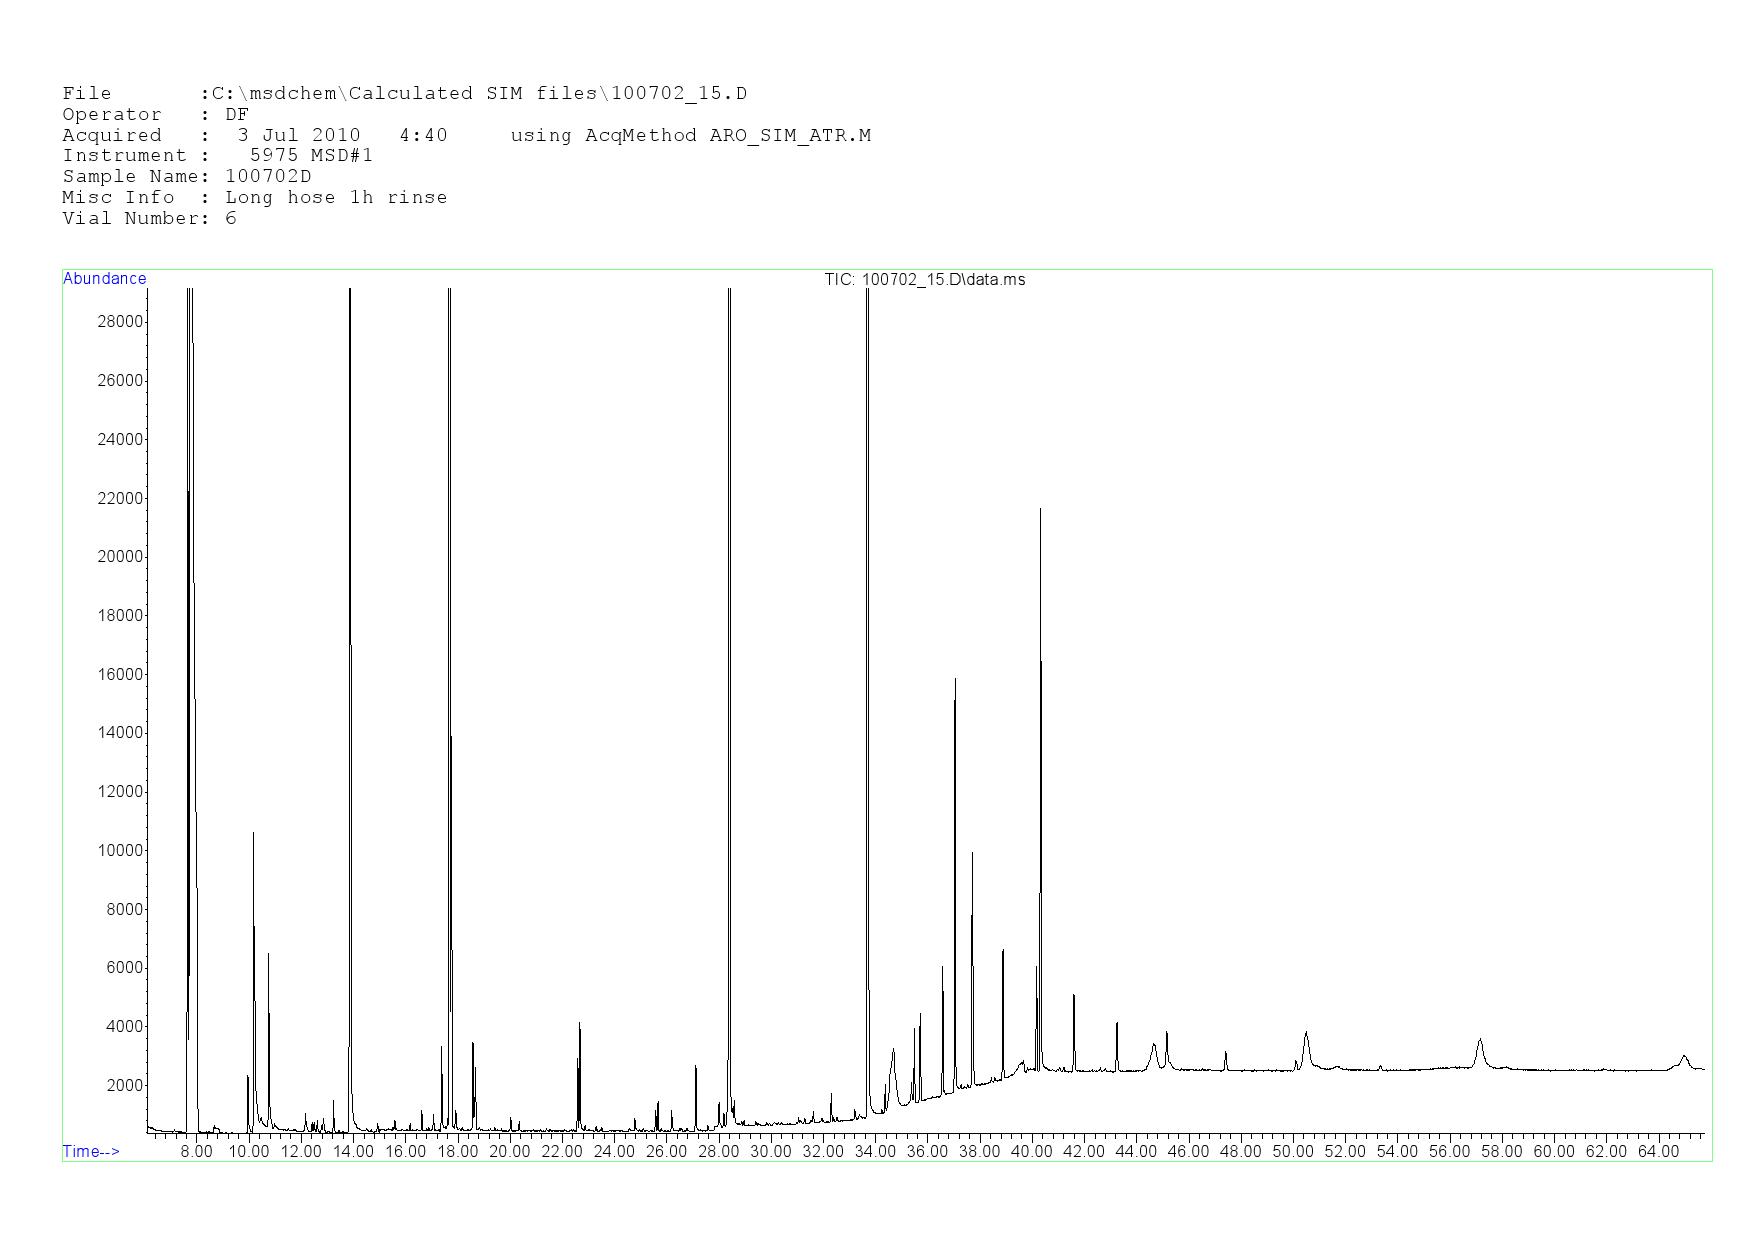Click the Instrument "5975 MSD#1" line
Viewport: 1754px width, 1240px height.
[x=217, y=156]
